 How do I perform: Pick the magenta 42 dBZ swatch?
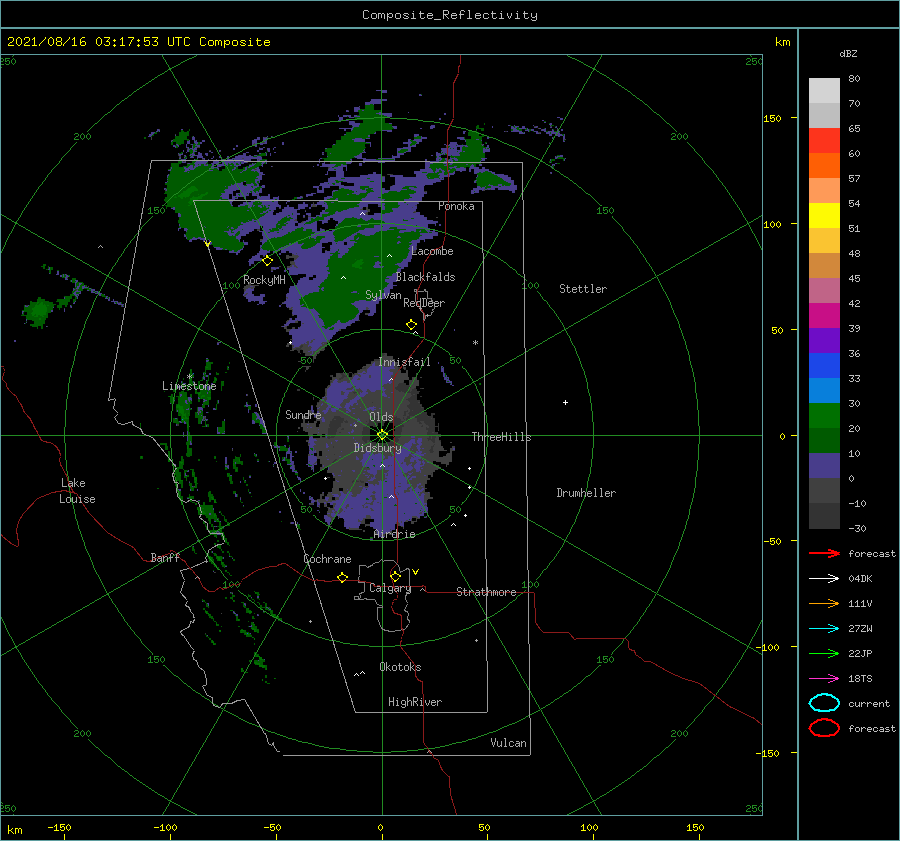pos(824,315)
